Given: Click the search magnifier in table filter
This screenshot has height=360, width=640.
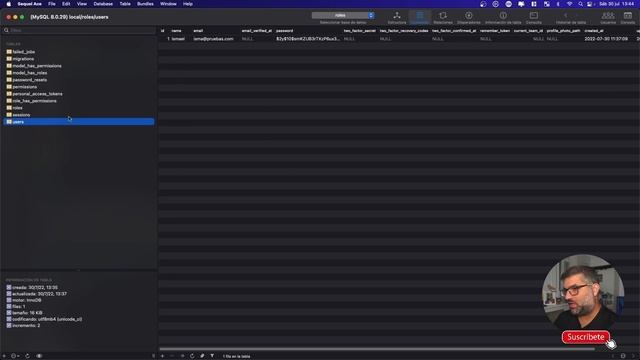Looking at the screenshot, I should (6, 30).
